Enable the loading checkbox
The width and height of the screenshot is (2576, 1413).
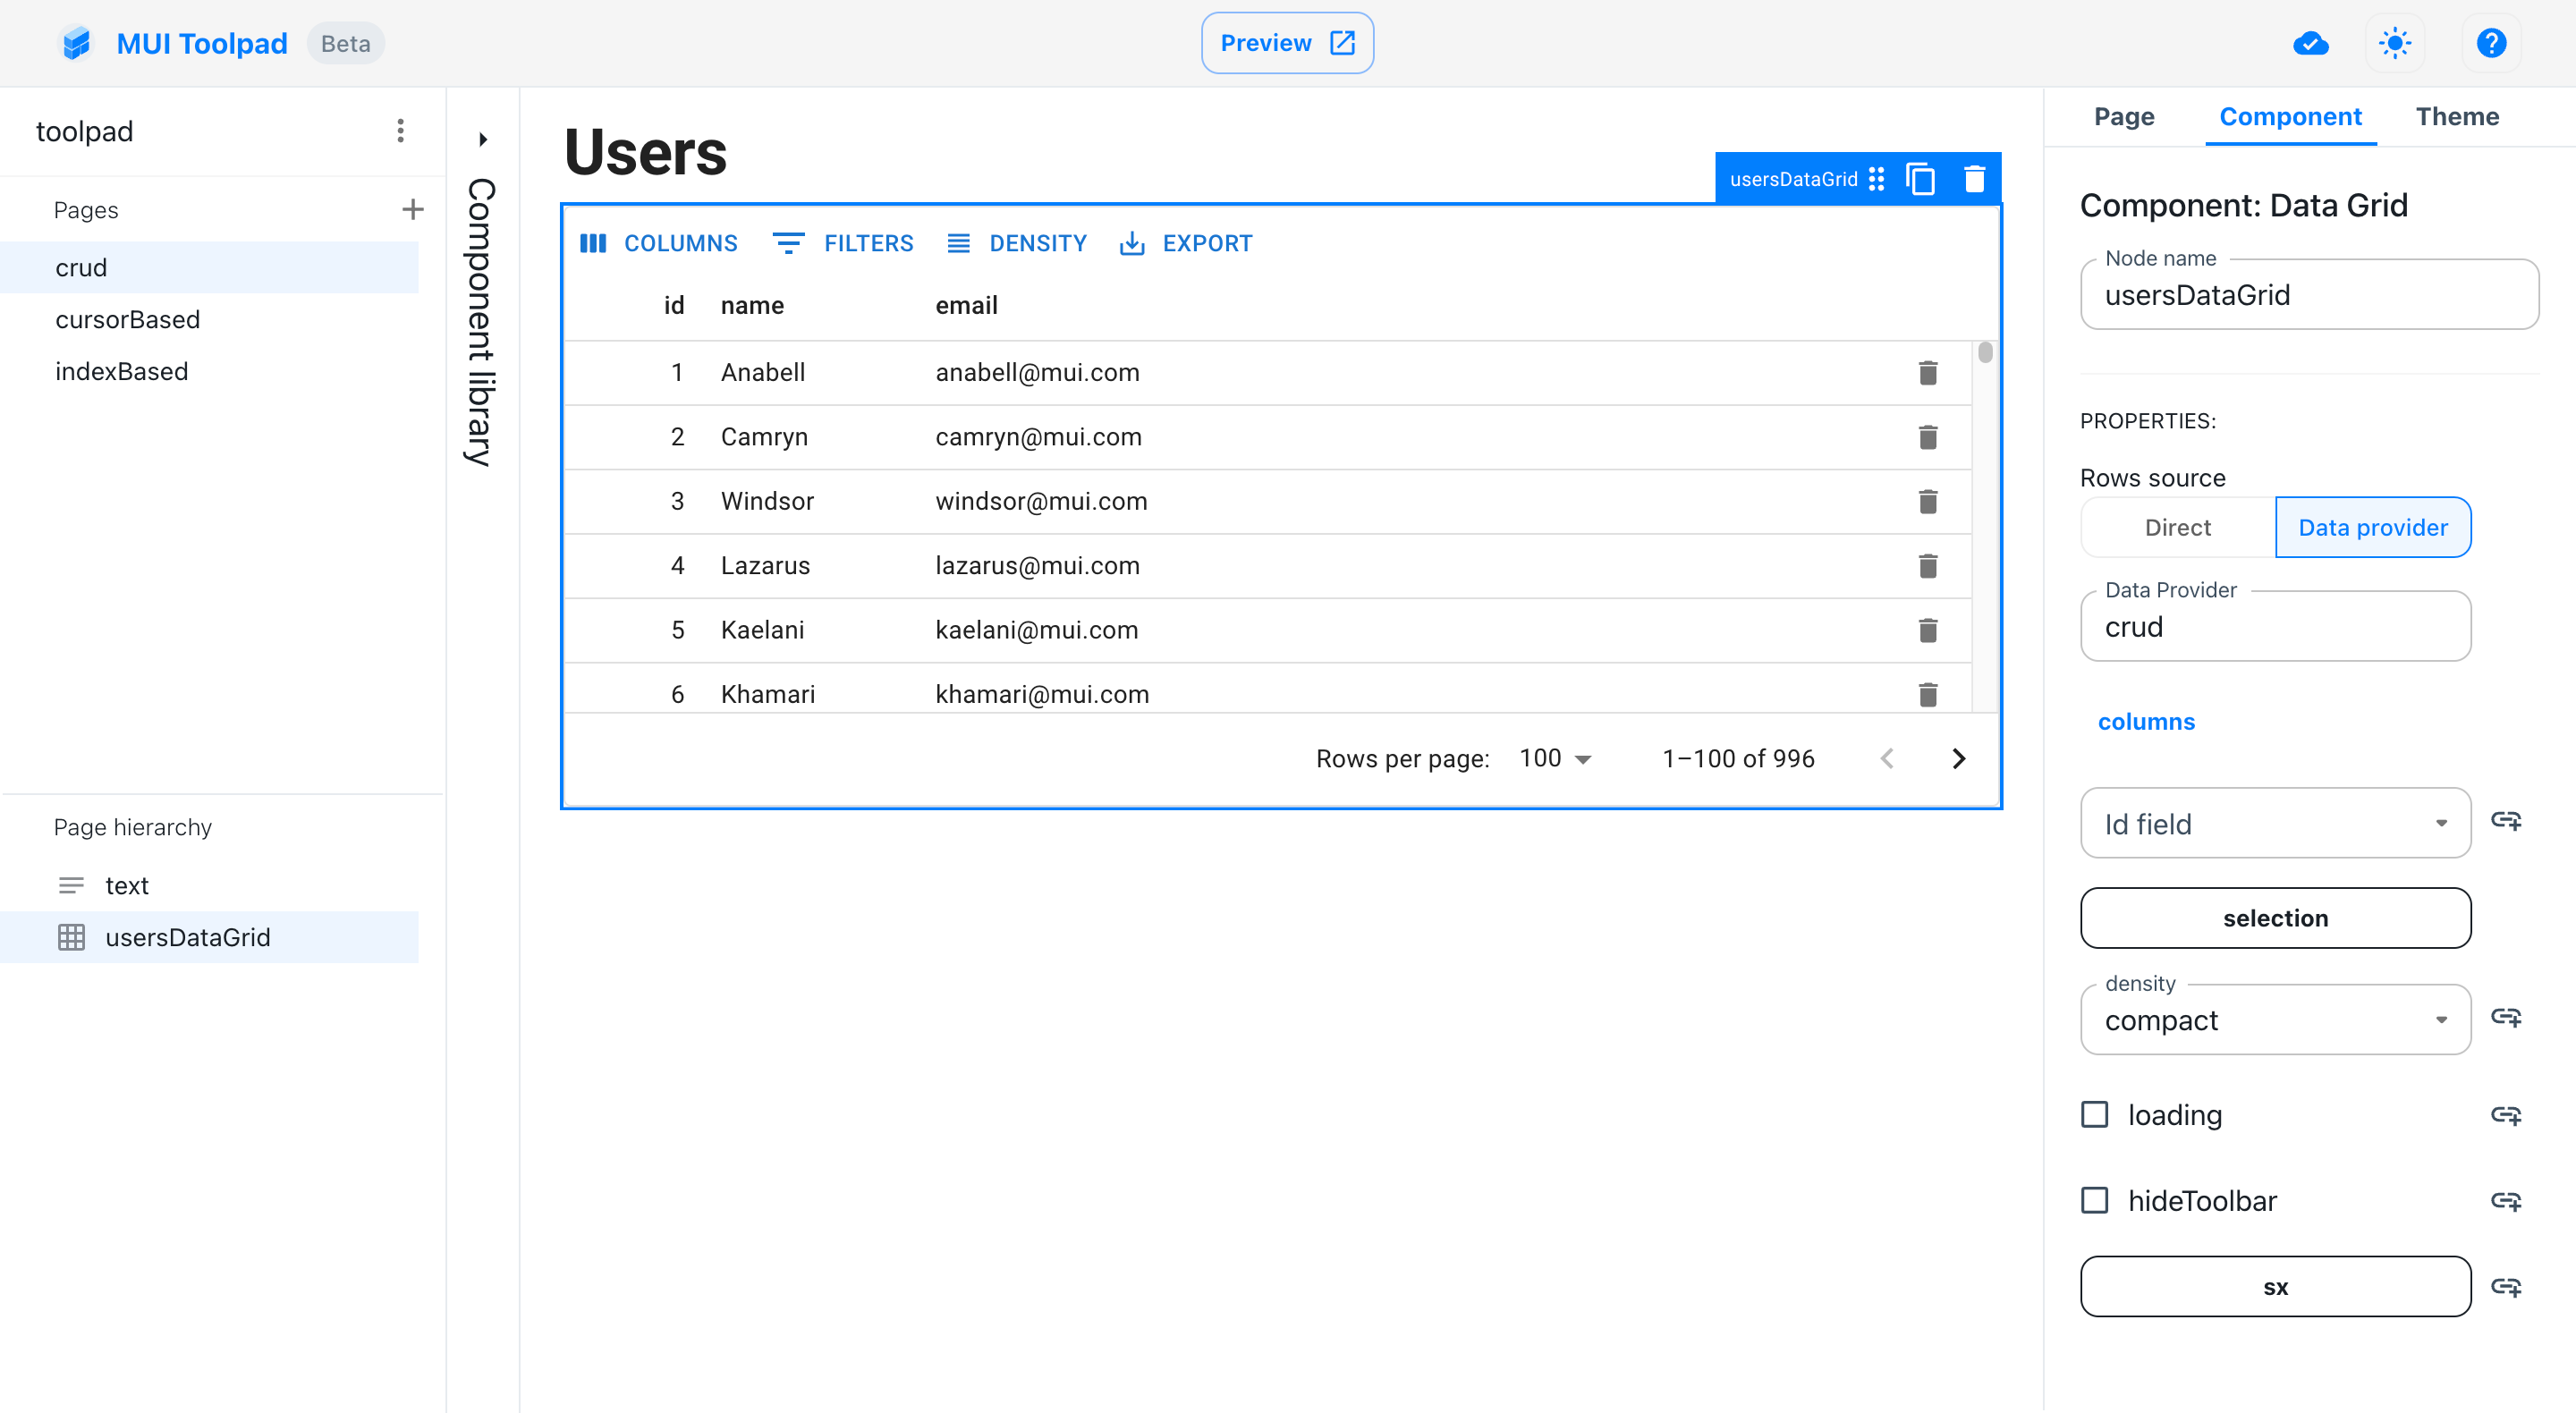pos(2095,1114)
